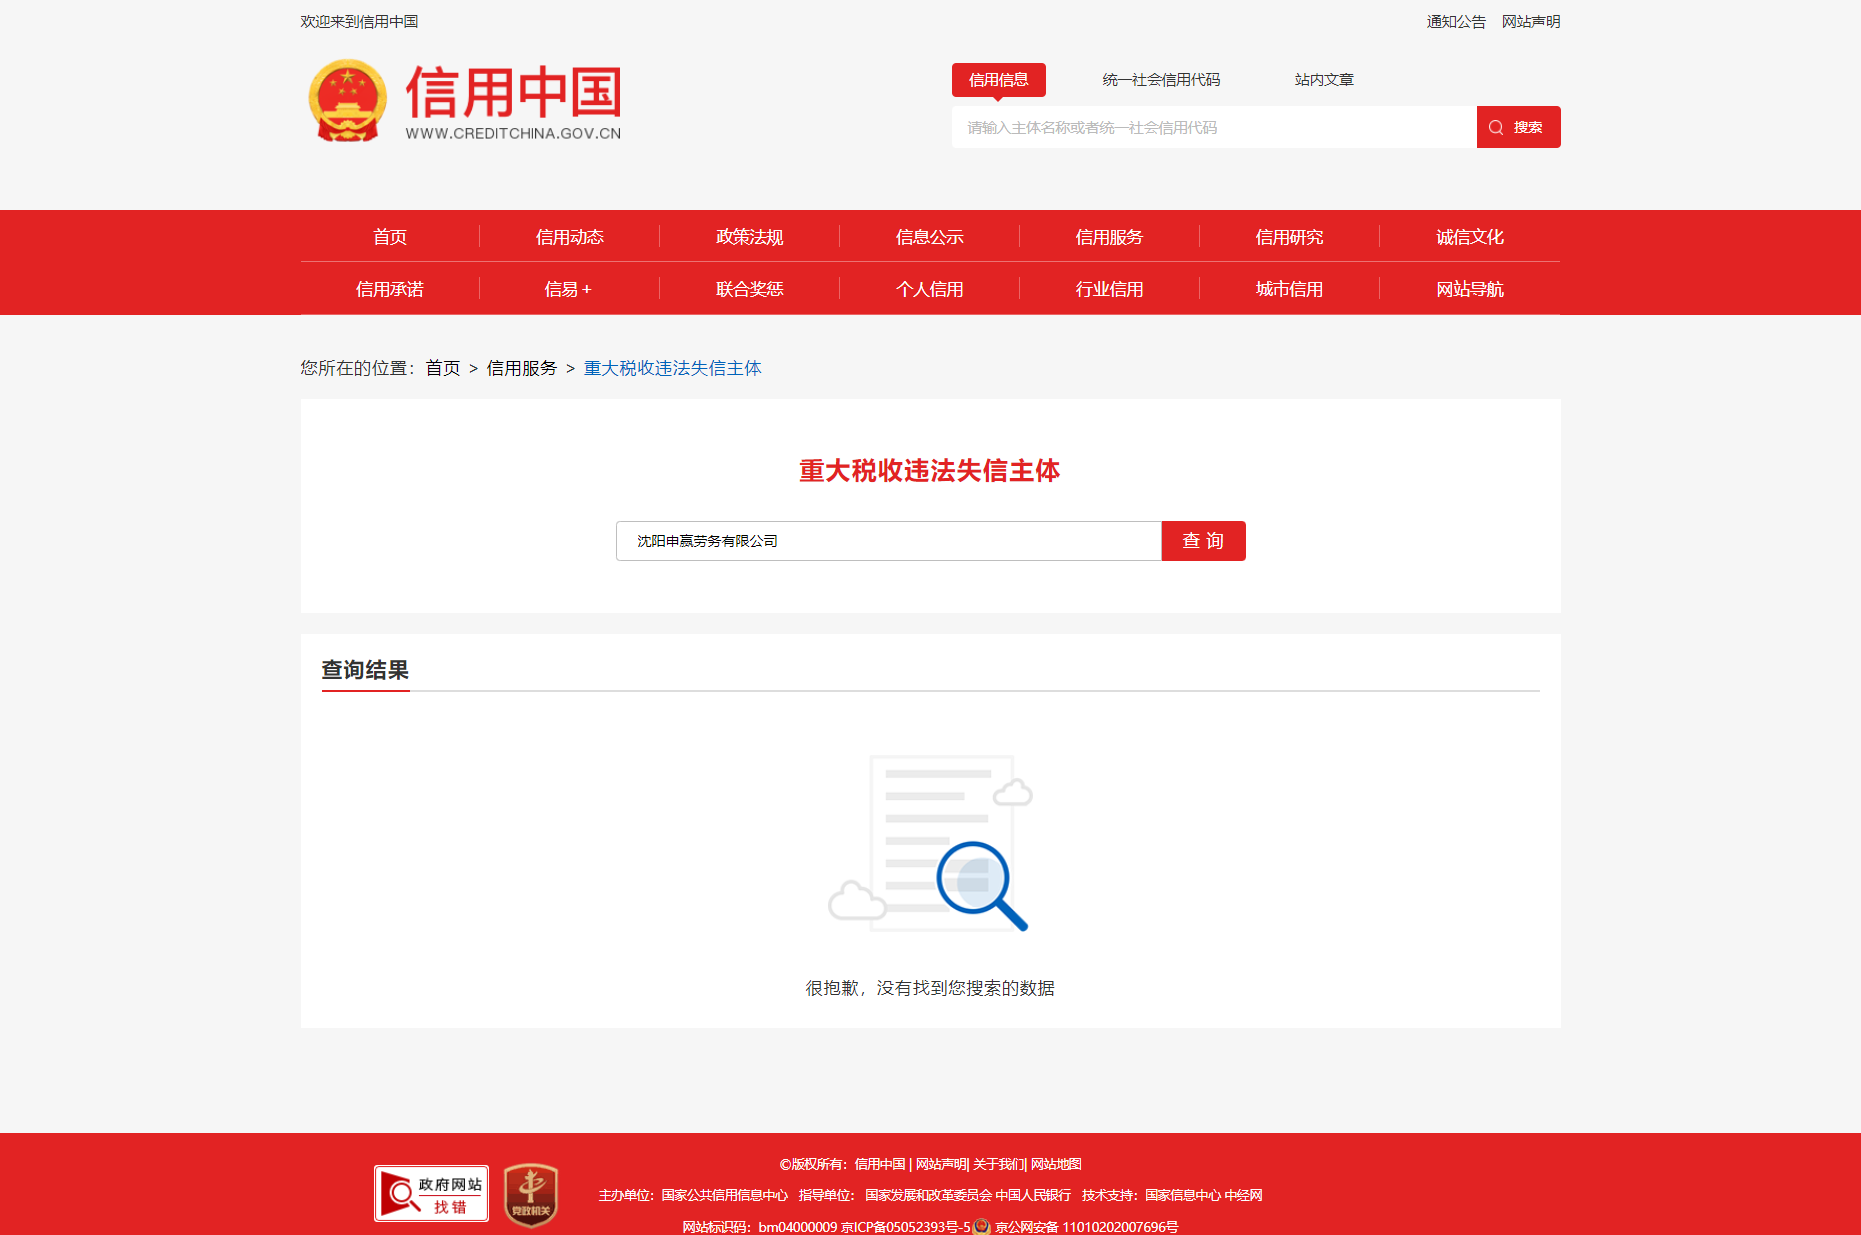The height and width of the screenshot is (1235, 1861).
Task: Open the 信用动态 navigation item
Action: click(570, 237)
